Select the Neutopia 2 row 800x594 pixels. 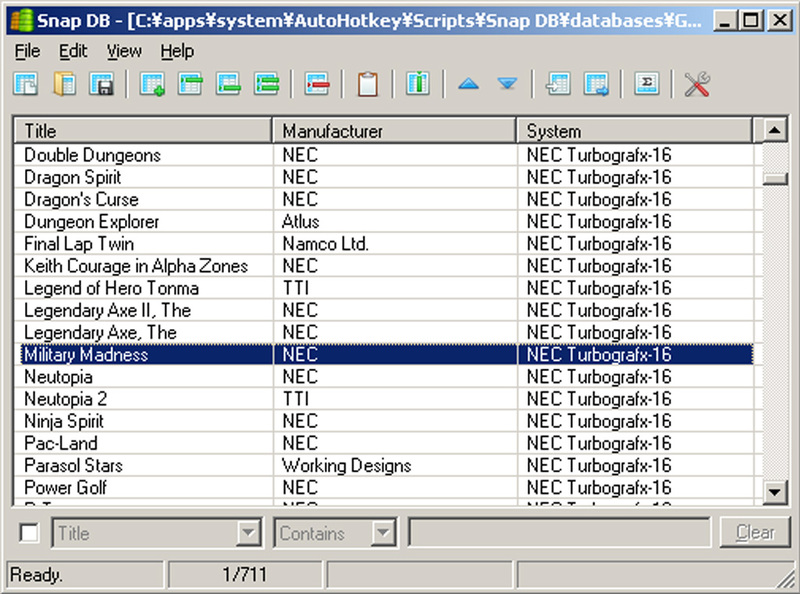[x=384, y=399]
